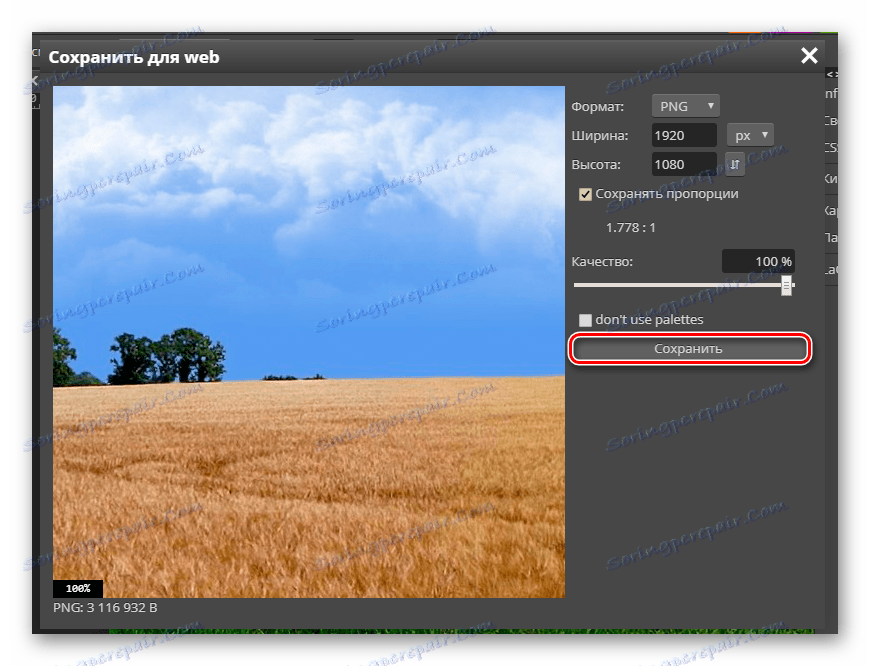This screenshot has height=666, width=870.
Task: Enable the don't use palettes checkbox
Action: point(585,320)
